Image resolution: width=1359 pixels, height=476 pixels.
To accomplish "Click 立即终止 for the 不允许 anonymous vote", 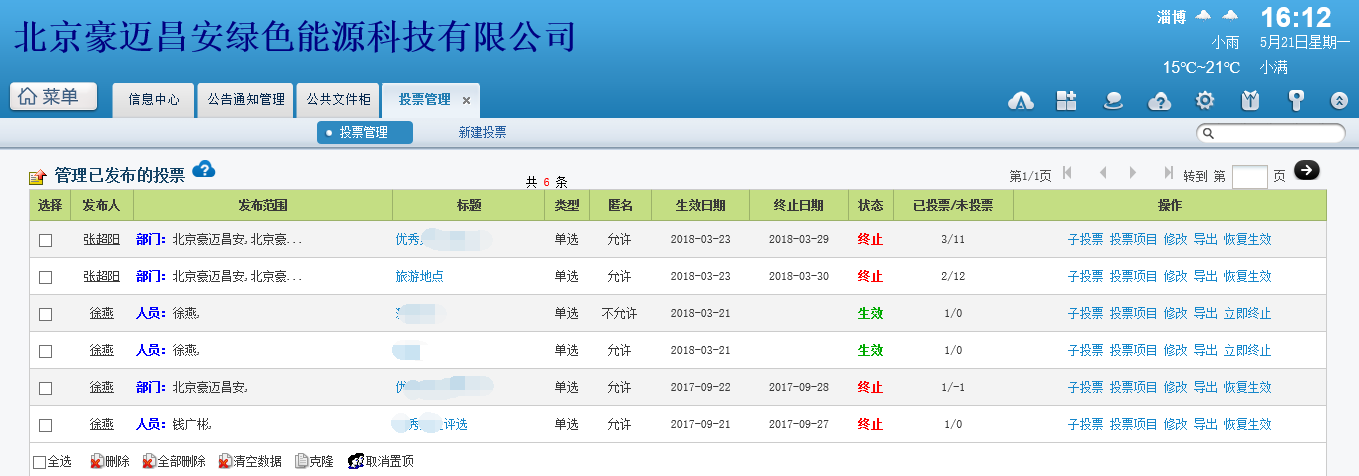I will pos(1247,314).
